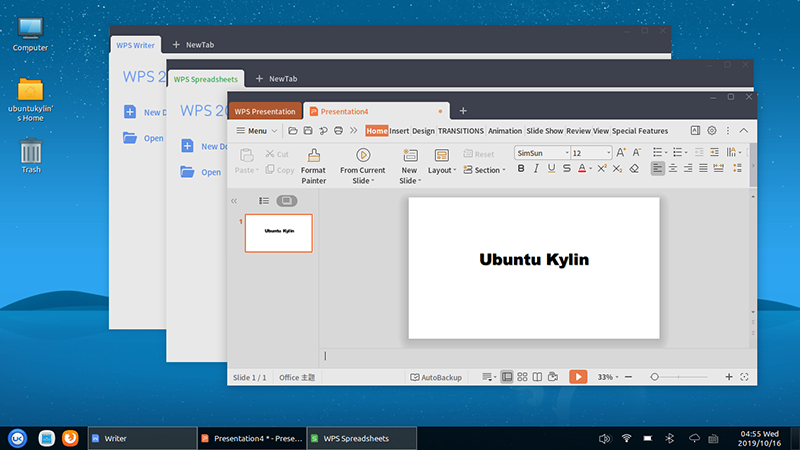Click the zoom out minus icon

coord(629,377)
